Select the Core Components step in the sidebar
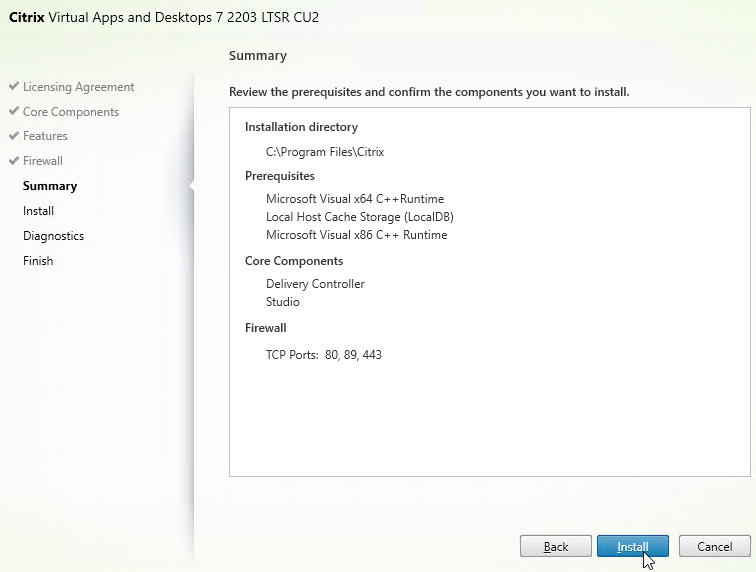Viewport: 756px width, 572px height. point(71,112)
